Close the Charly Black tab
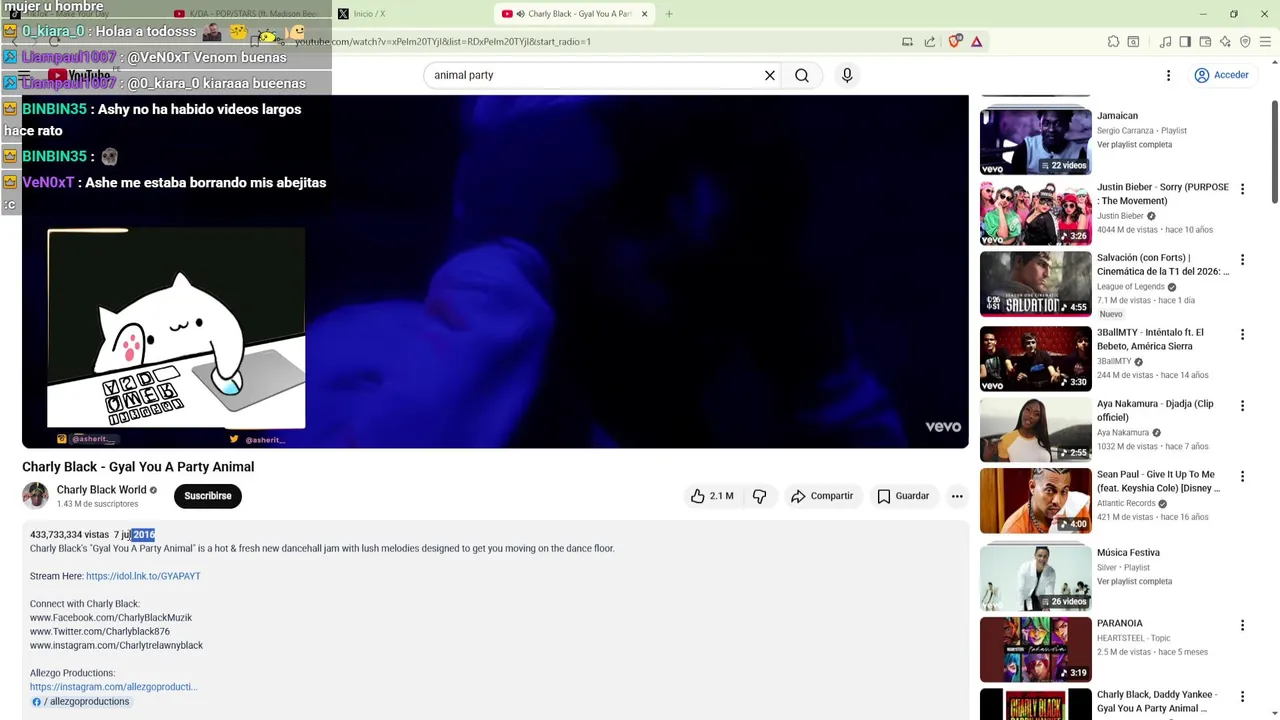The height and width of the screenshot is (720, 1280). (x=644, y=14)
